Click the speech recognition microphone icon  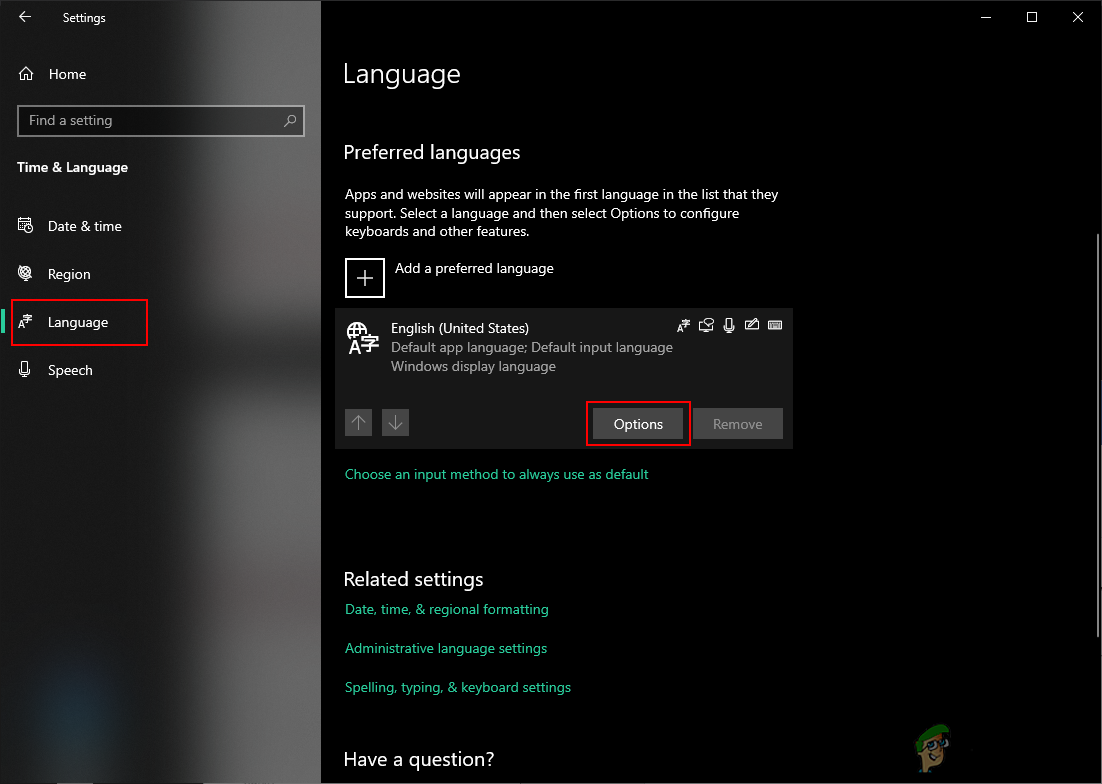[x=729, y=325]
